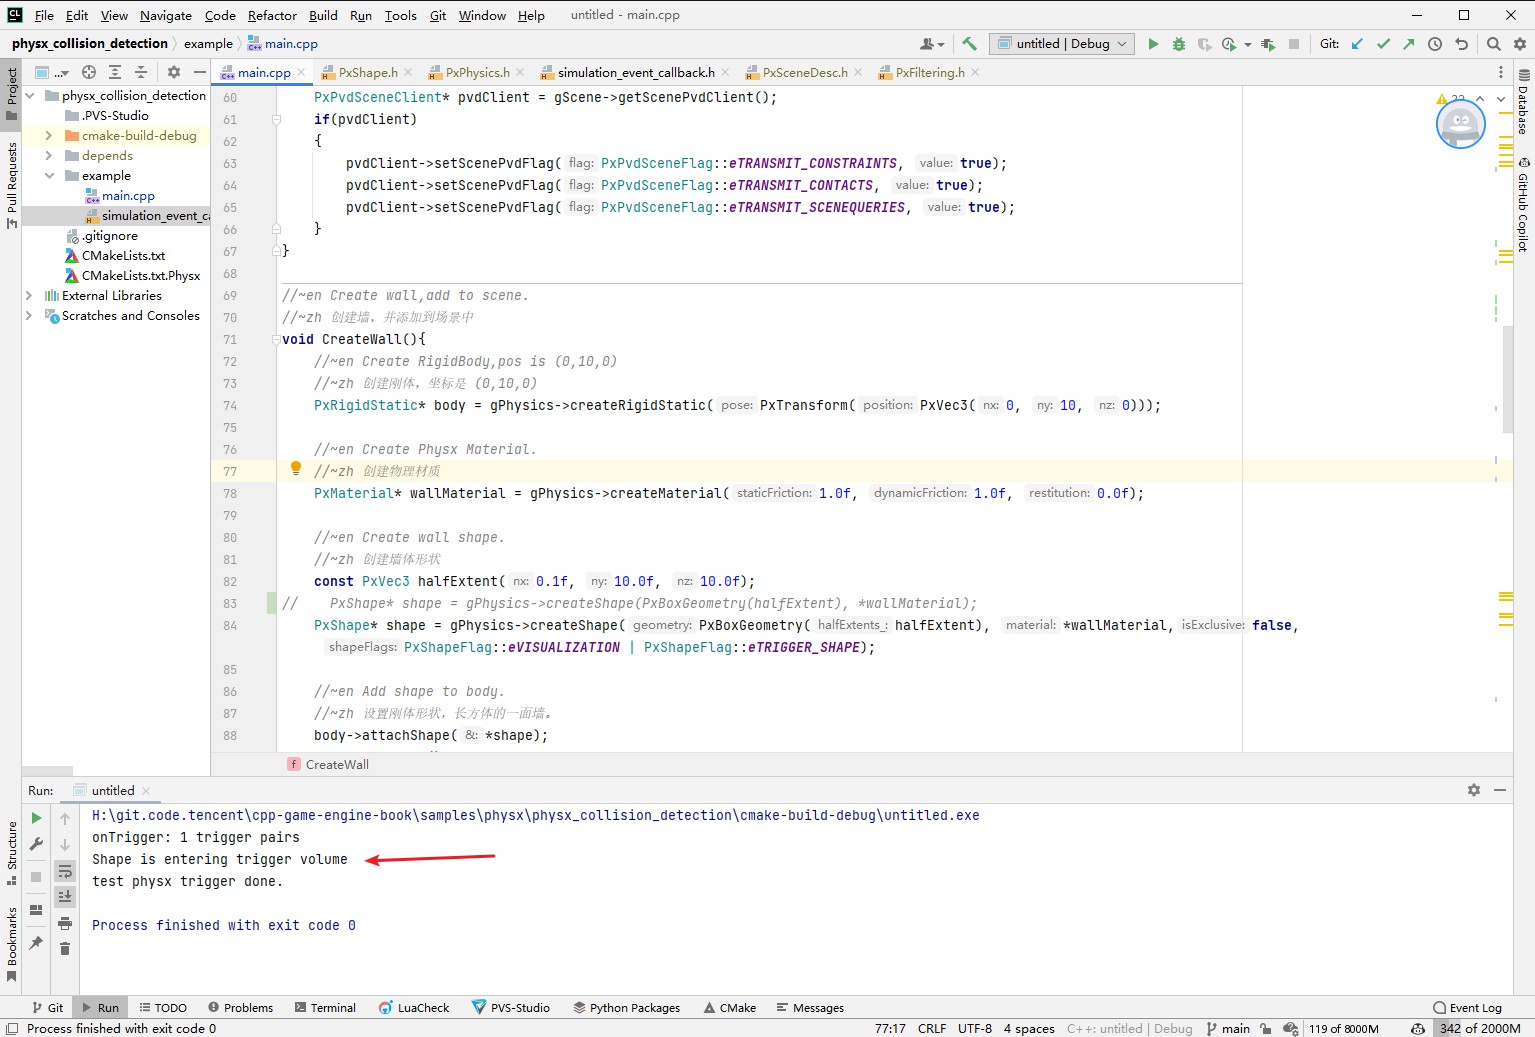Toggle the Structure side panel
The width and height of the screenshot is (1535, 1037).
click(11, 853)
